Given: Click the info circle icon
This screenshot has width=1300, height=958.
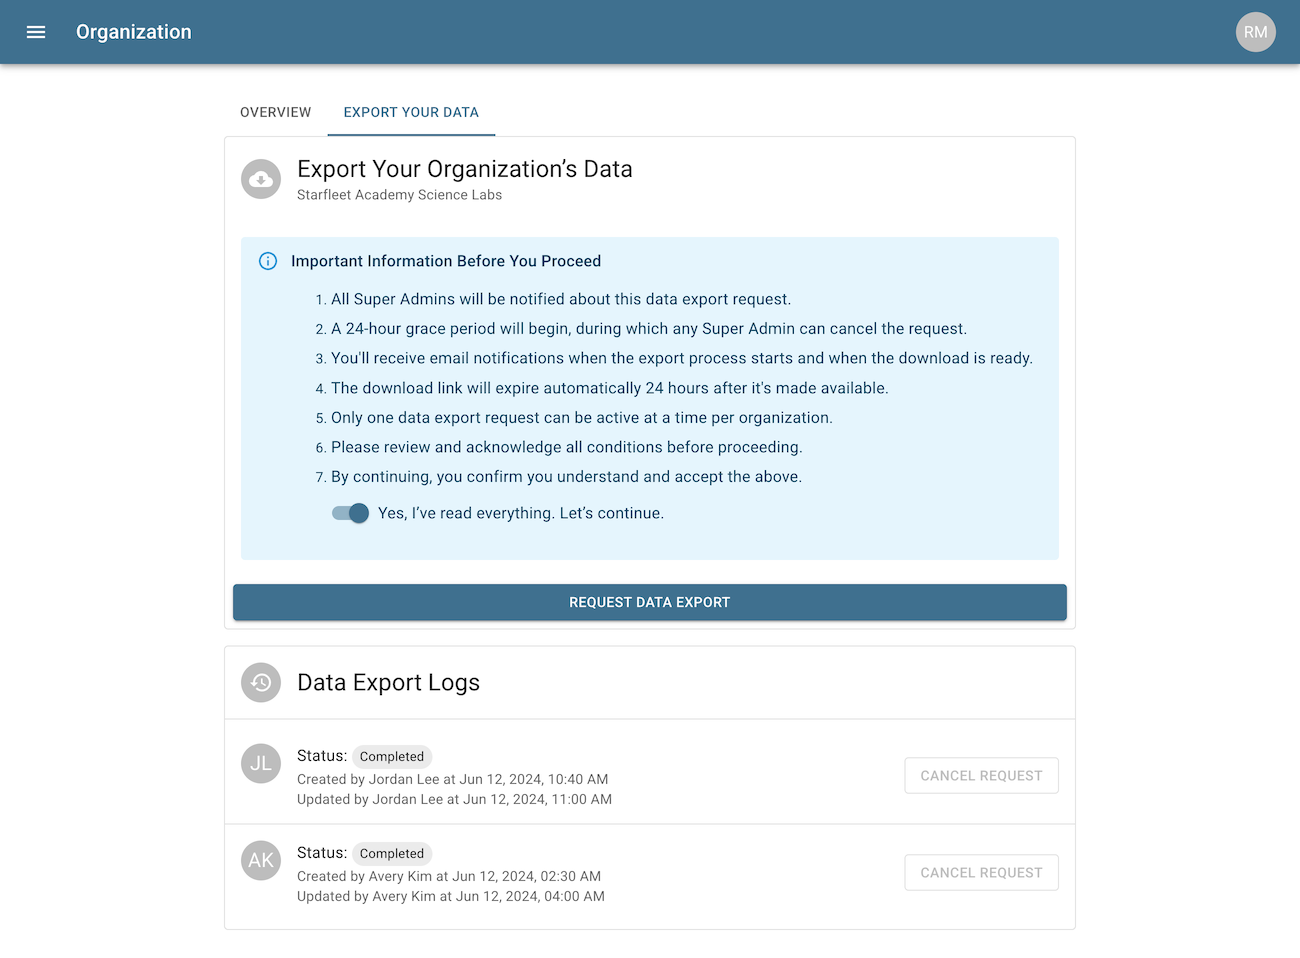Looking at the screenshot, I should (x=268, y=261).
